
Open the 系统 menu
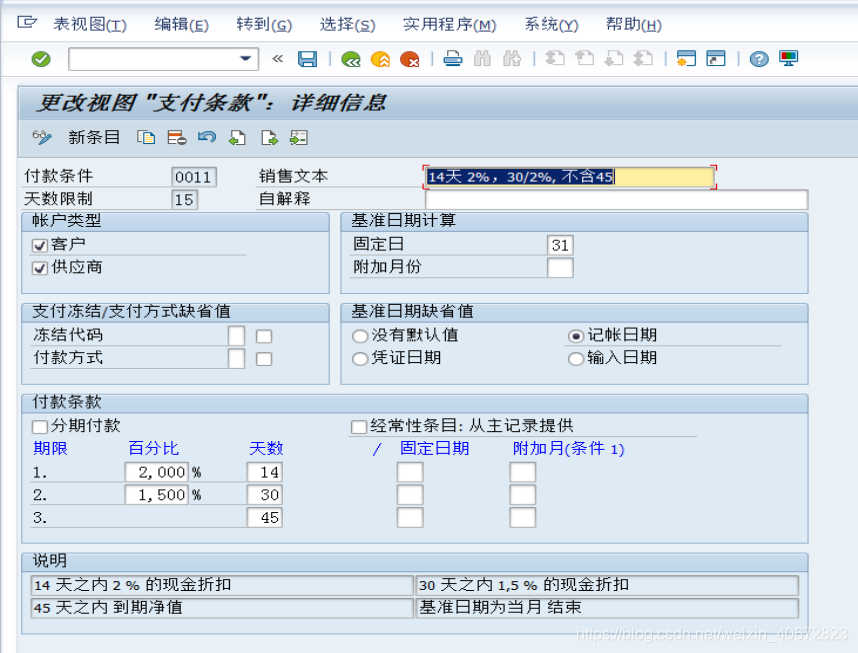point(551,25)
